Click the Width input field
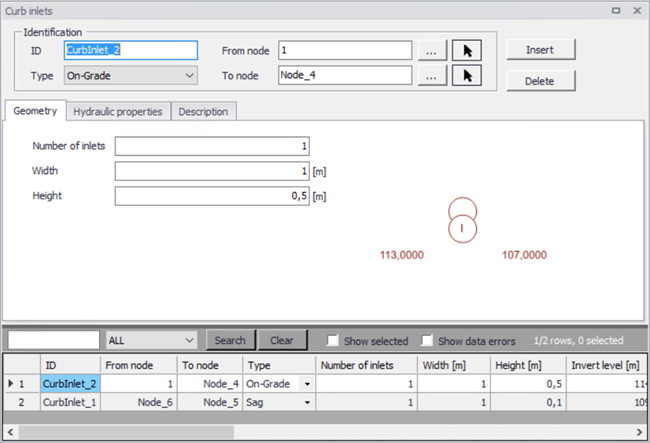The image size is (650, 443). tap(212, 171)
